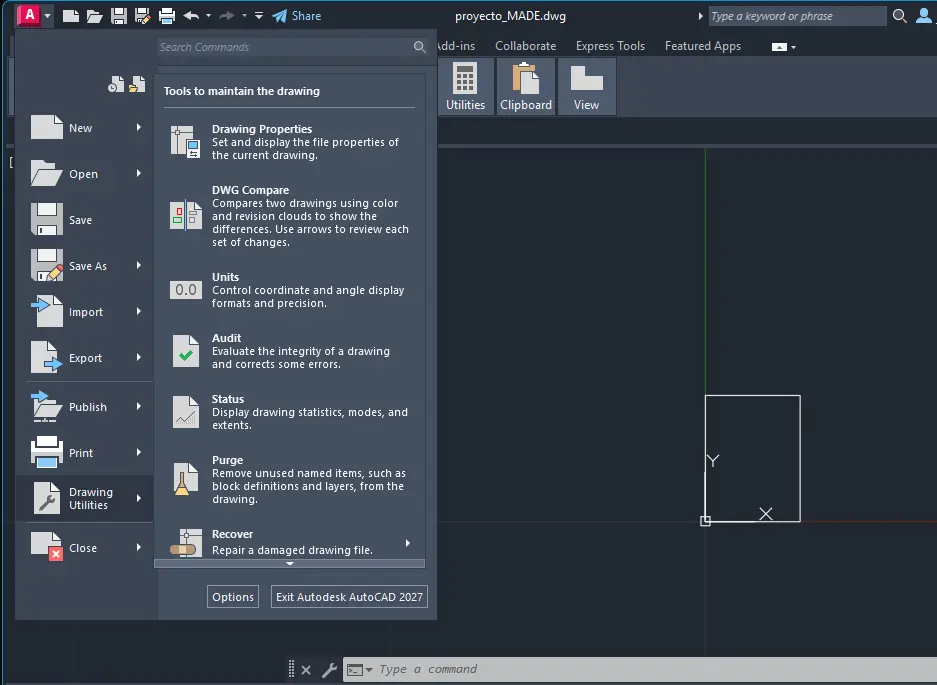Expand the Open submenu arrow
The width and height of the screenshot is (937, 685).
point(139,173)
